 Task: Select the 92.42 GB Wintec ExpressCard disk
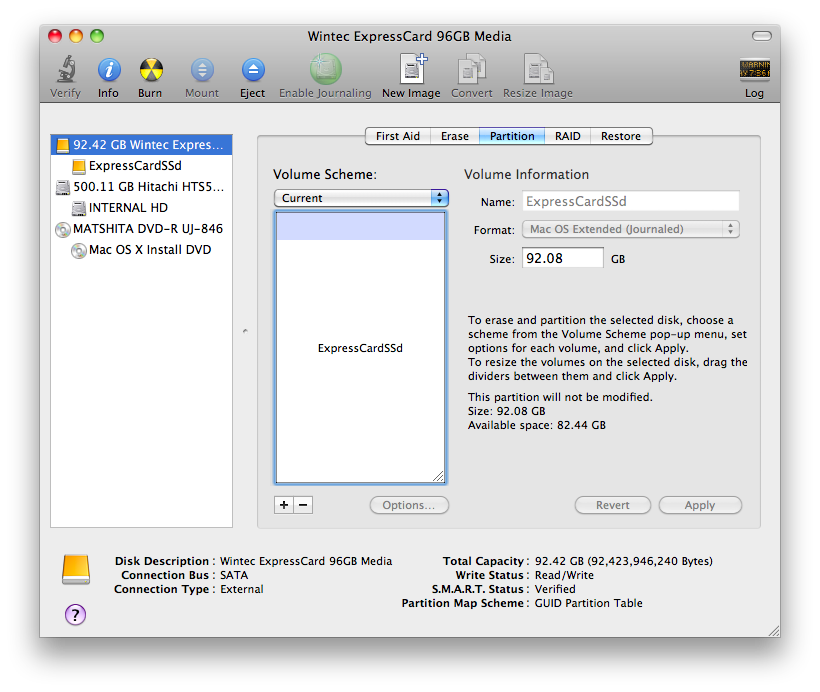pos(141,145)
